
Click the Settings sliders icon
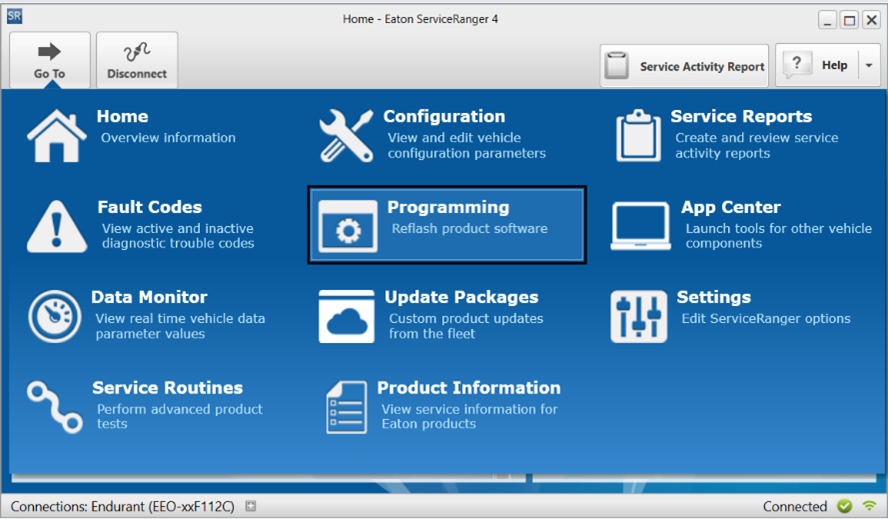point(638,317)
